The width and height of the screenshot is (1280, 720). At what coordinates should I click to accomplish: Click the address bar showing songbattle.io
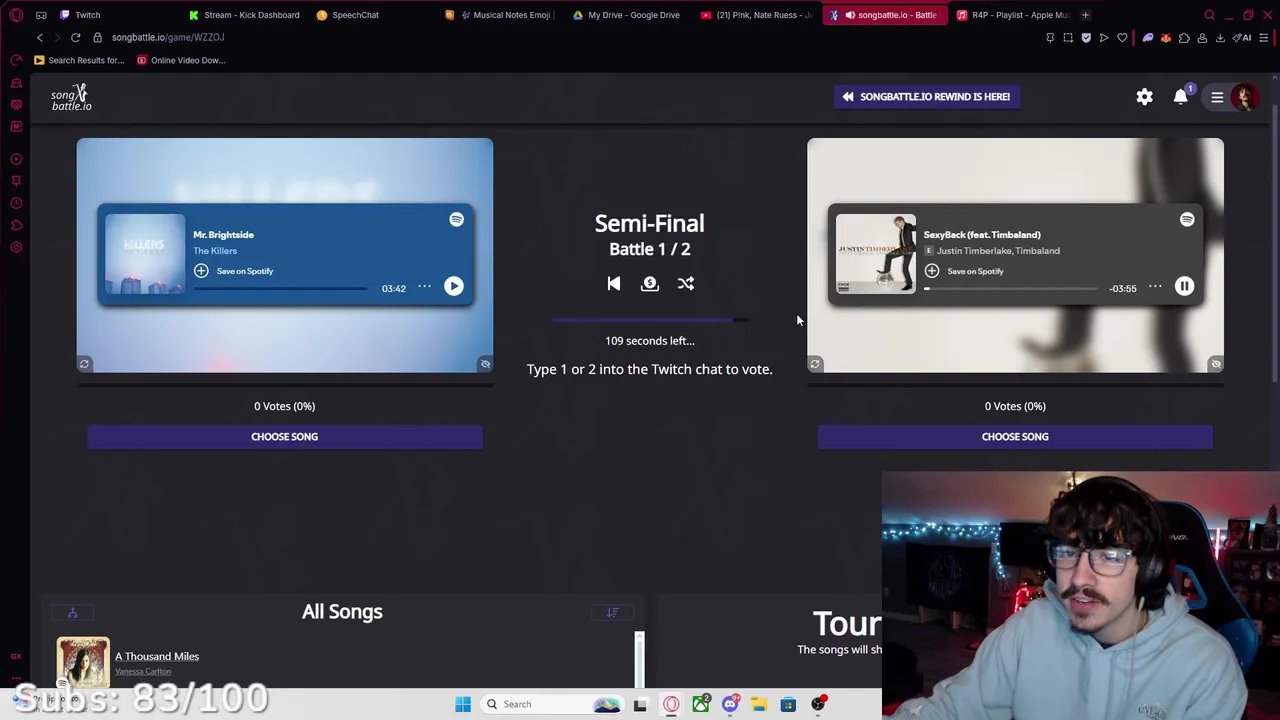pyautogui.click(x=167, y=38)
